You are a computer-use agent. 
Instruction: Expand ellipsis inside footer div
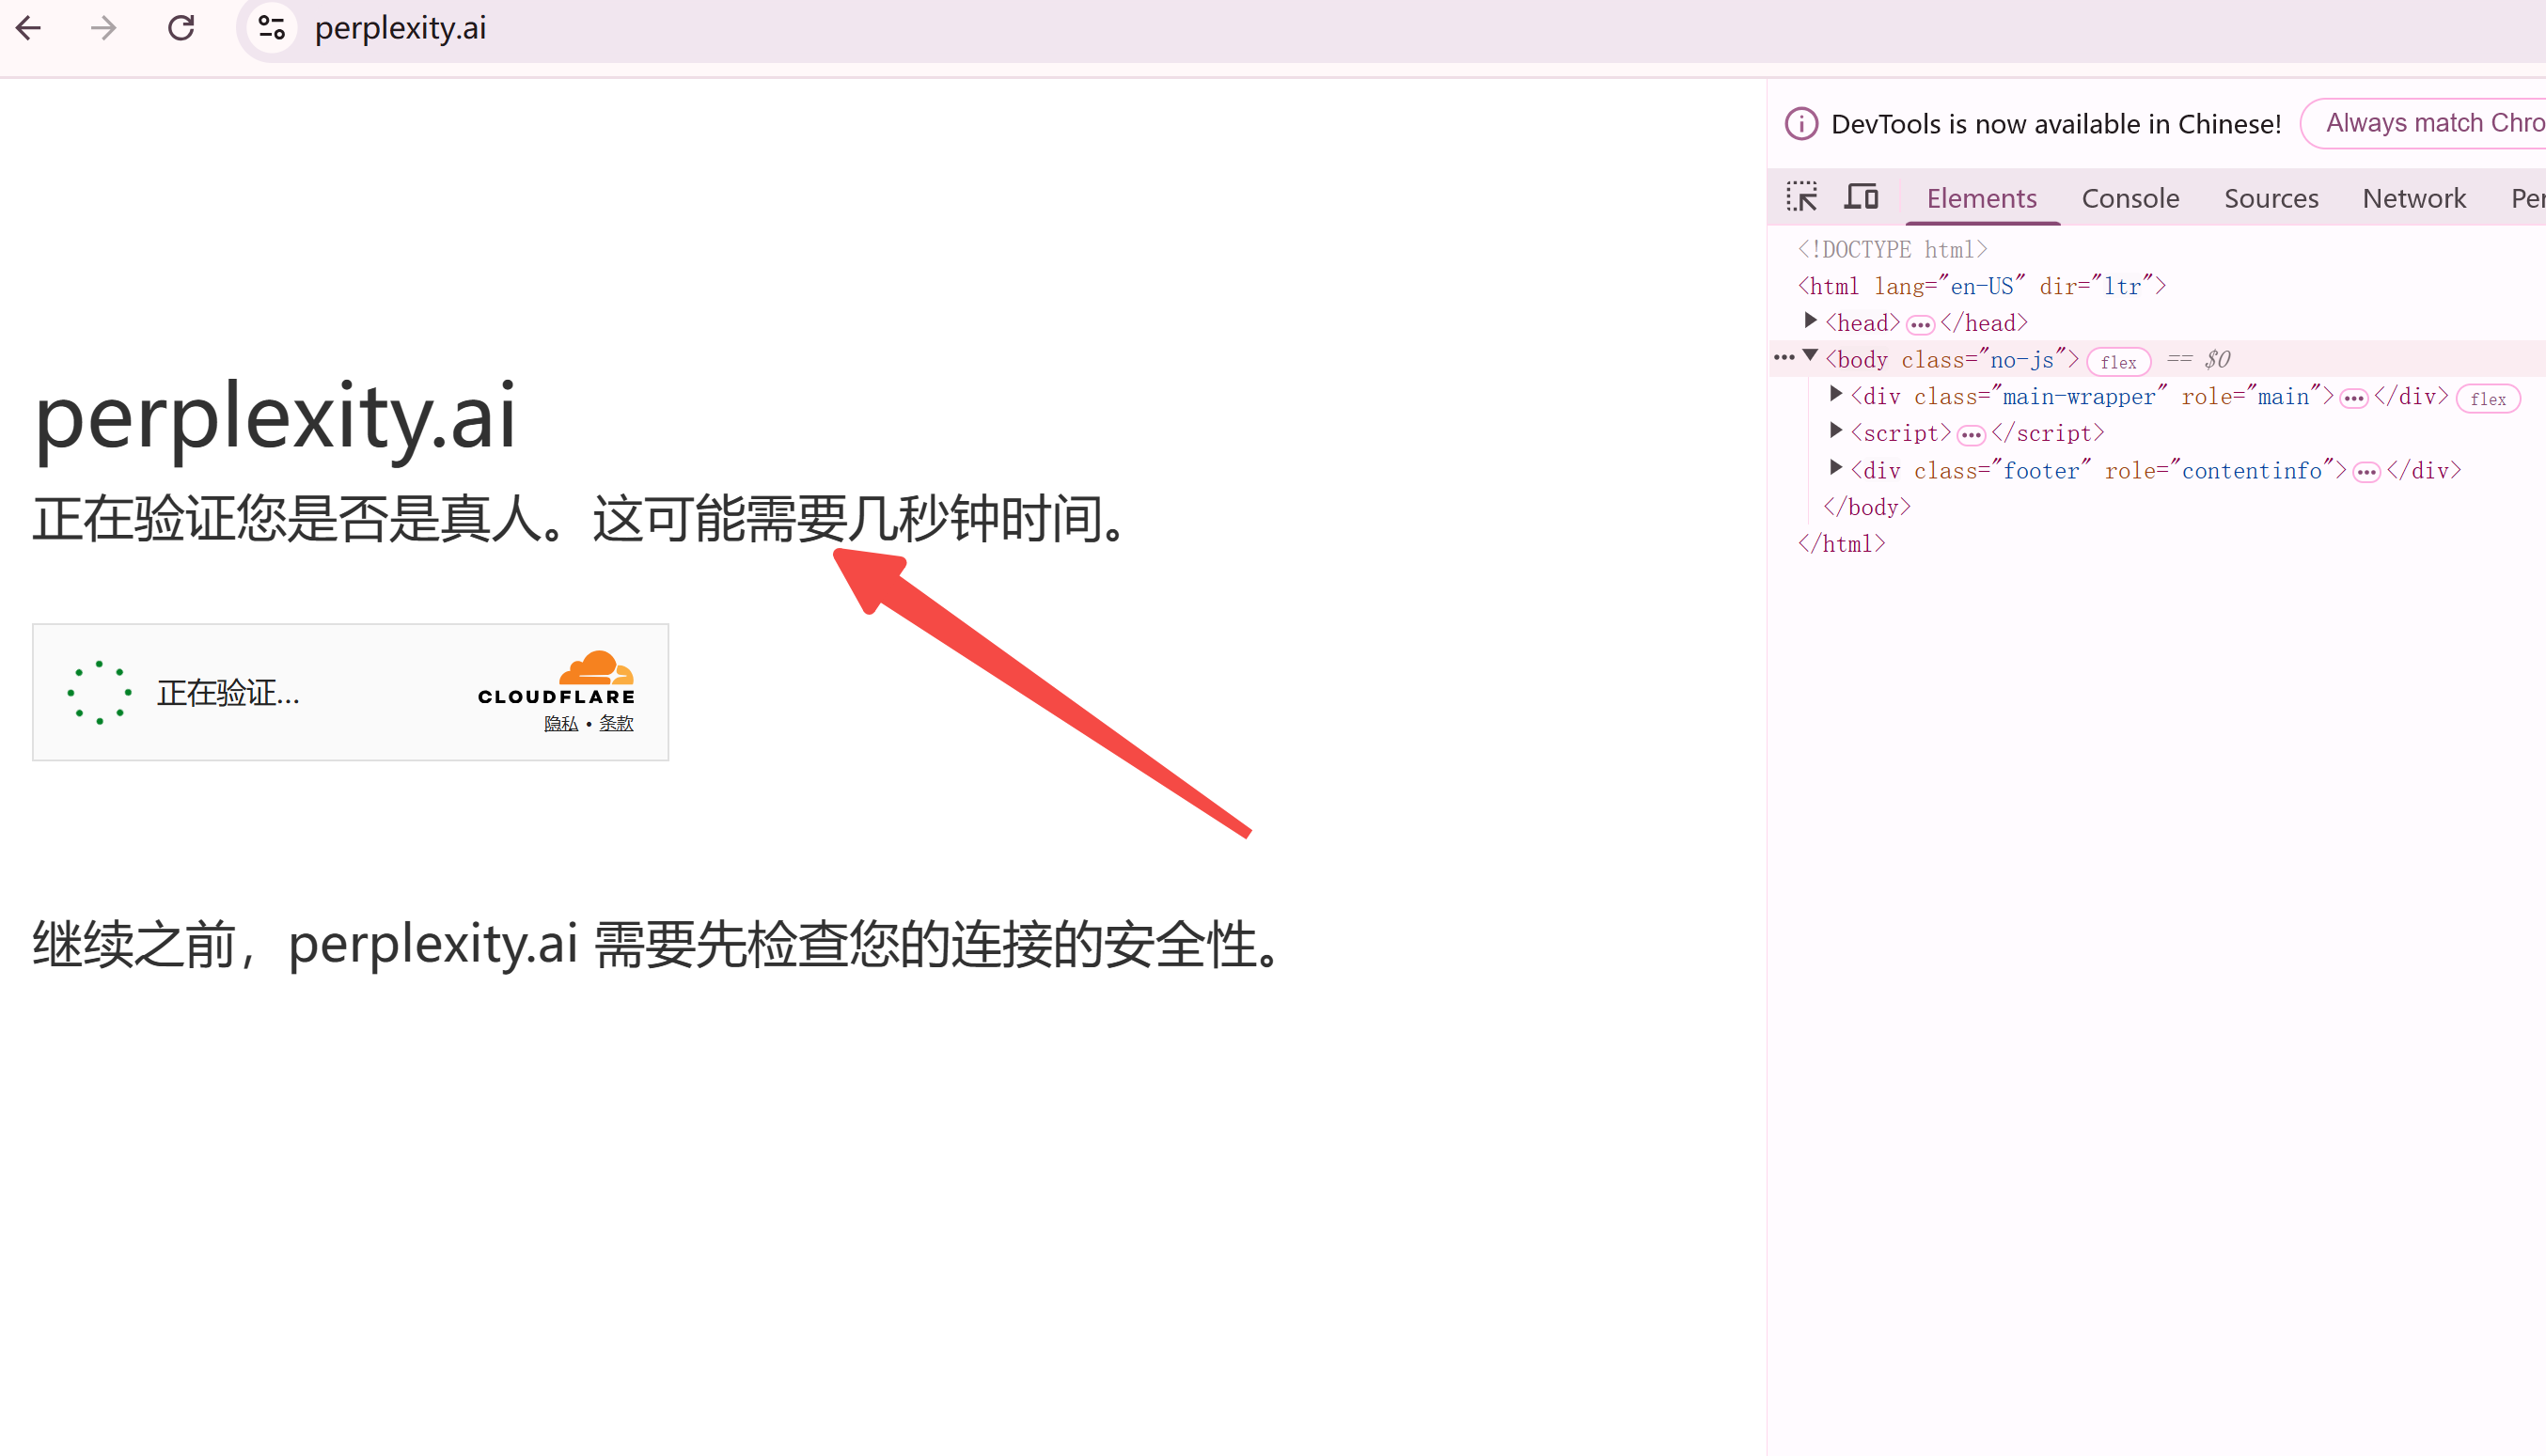coord(2367,473)
